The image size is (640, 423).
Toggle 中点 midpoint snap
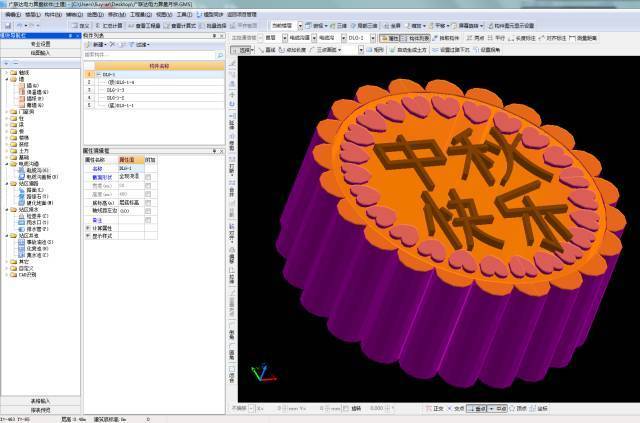tap(498, 408)
